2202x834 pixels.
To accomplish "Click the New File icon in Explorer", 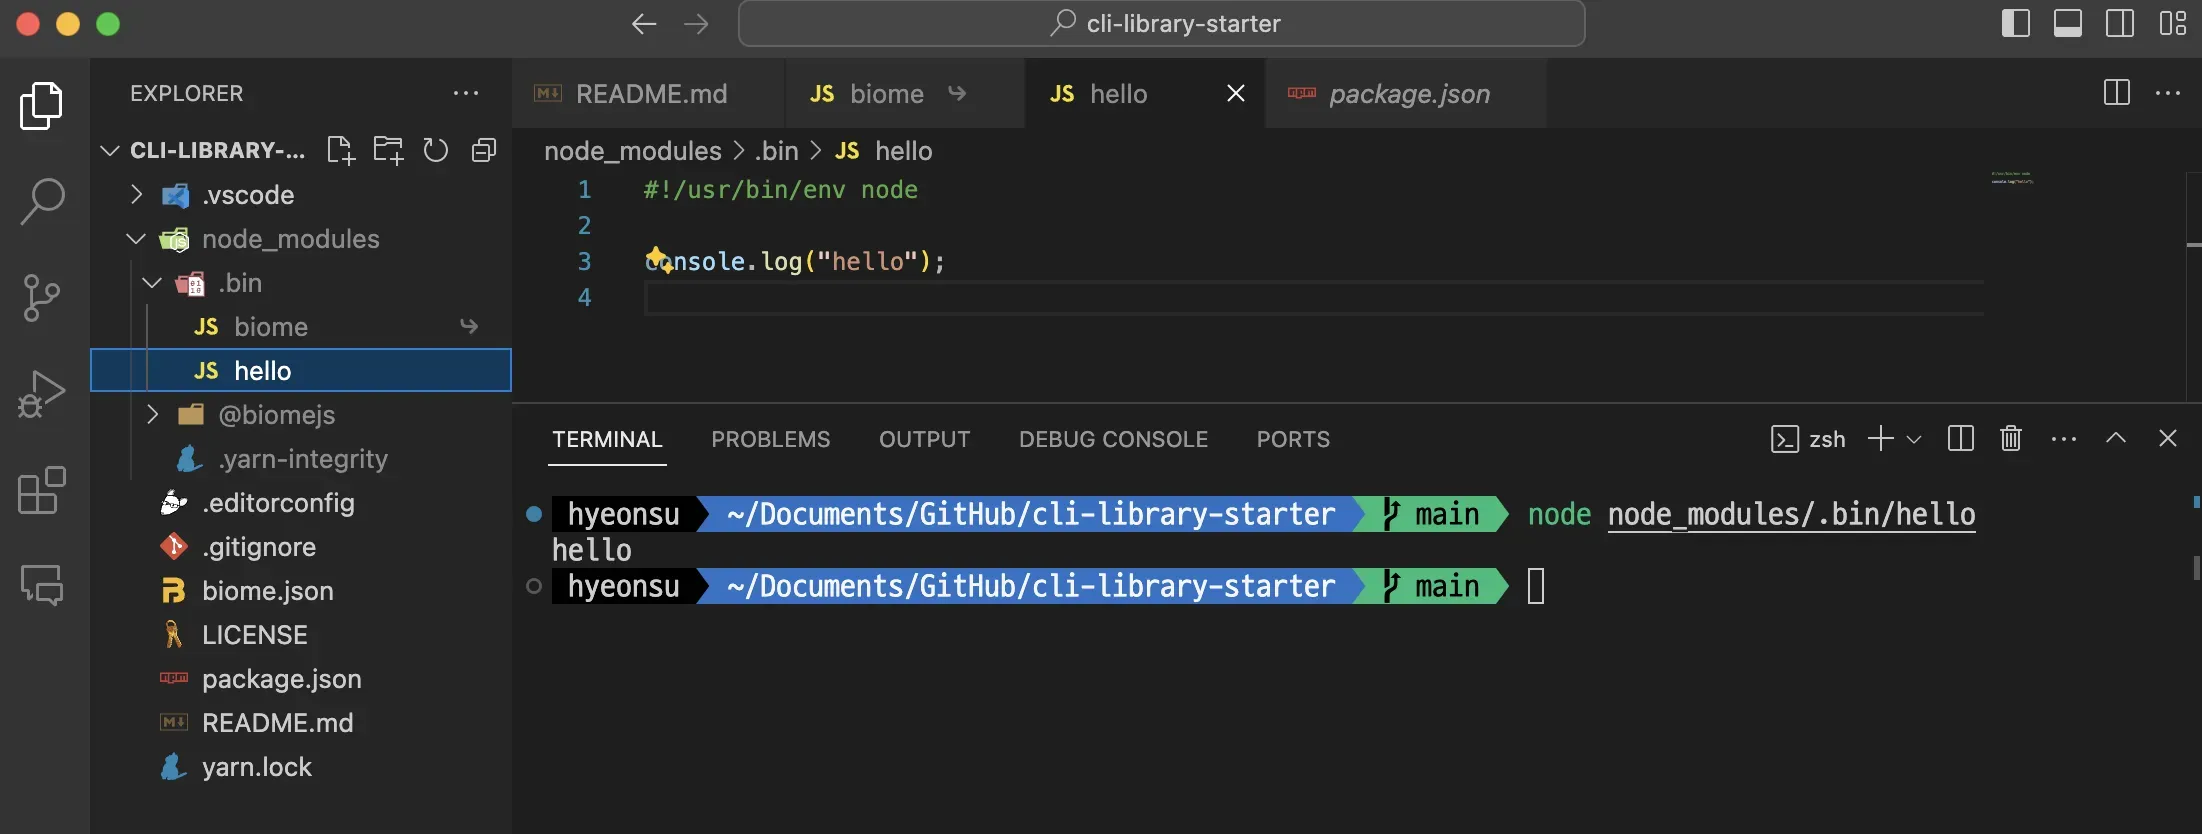I will click(340, 150).
